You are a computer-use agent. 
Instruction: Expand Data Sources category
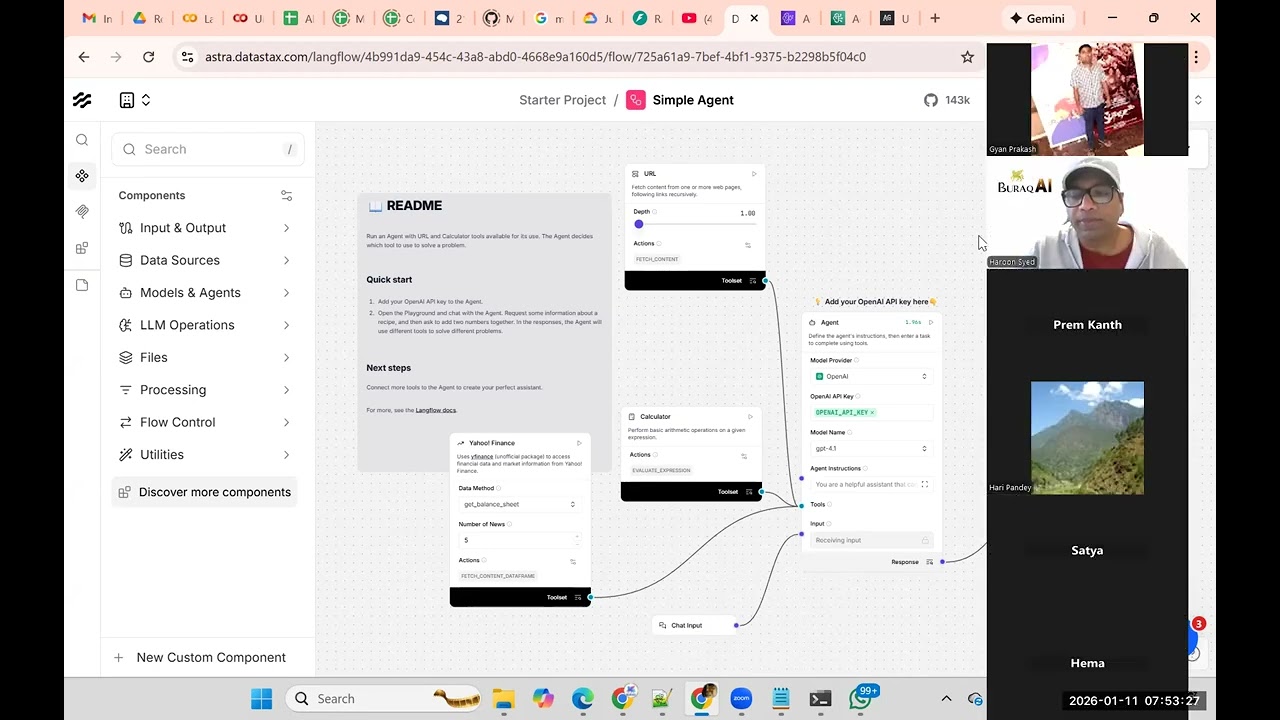tap(205, 260)
